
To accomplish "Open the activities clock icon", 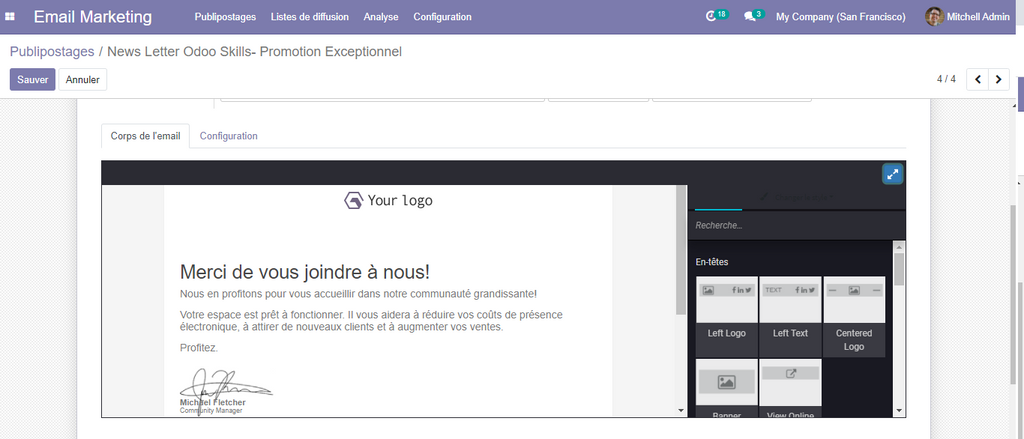I will pyautogui.click(x=711, y=17).
